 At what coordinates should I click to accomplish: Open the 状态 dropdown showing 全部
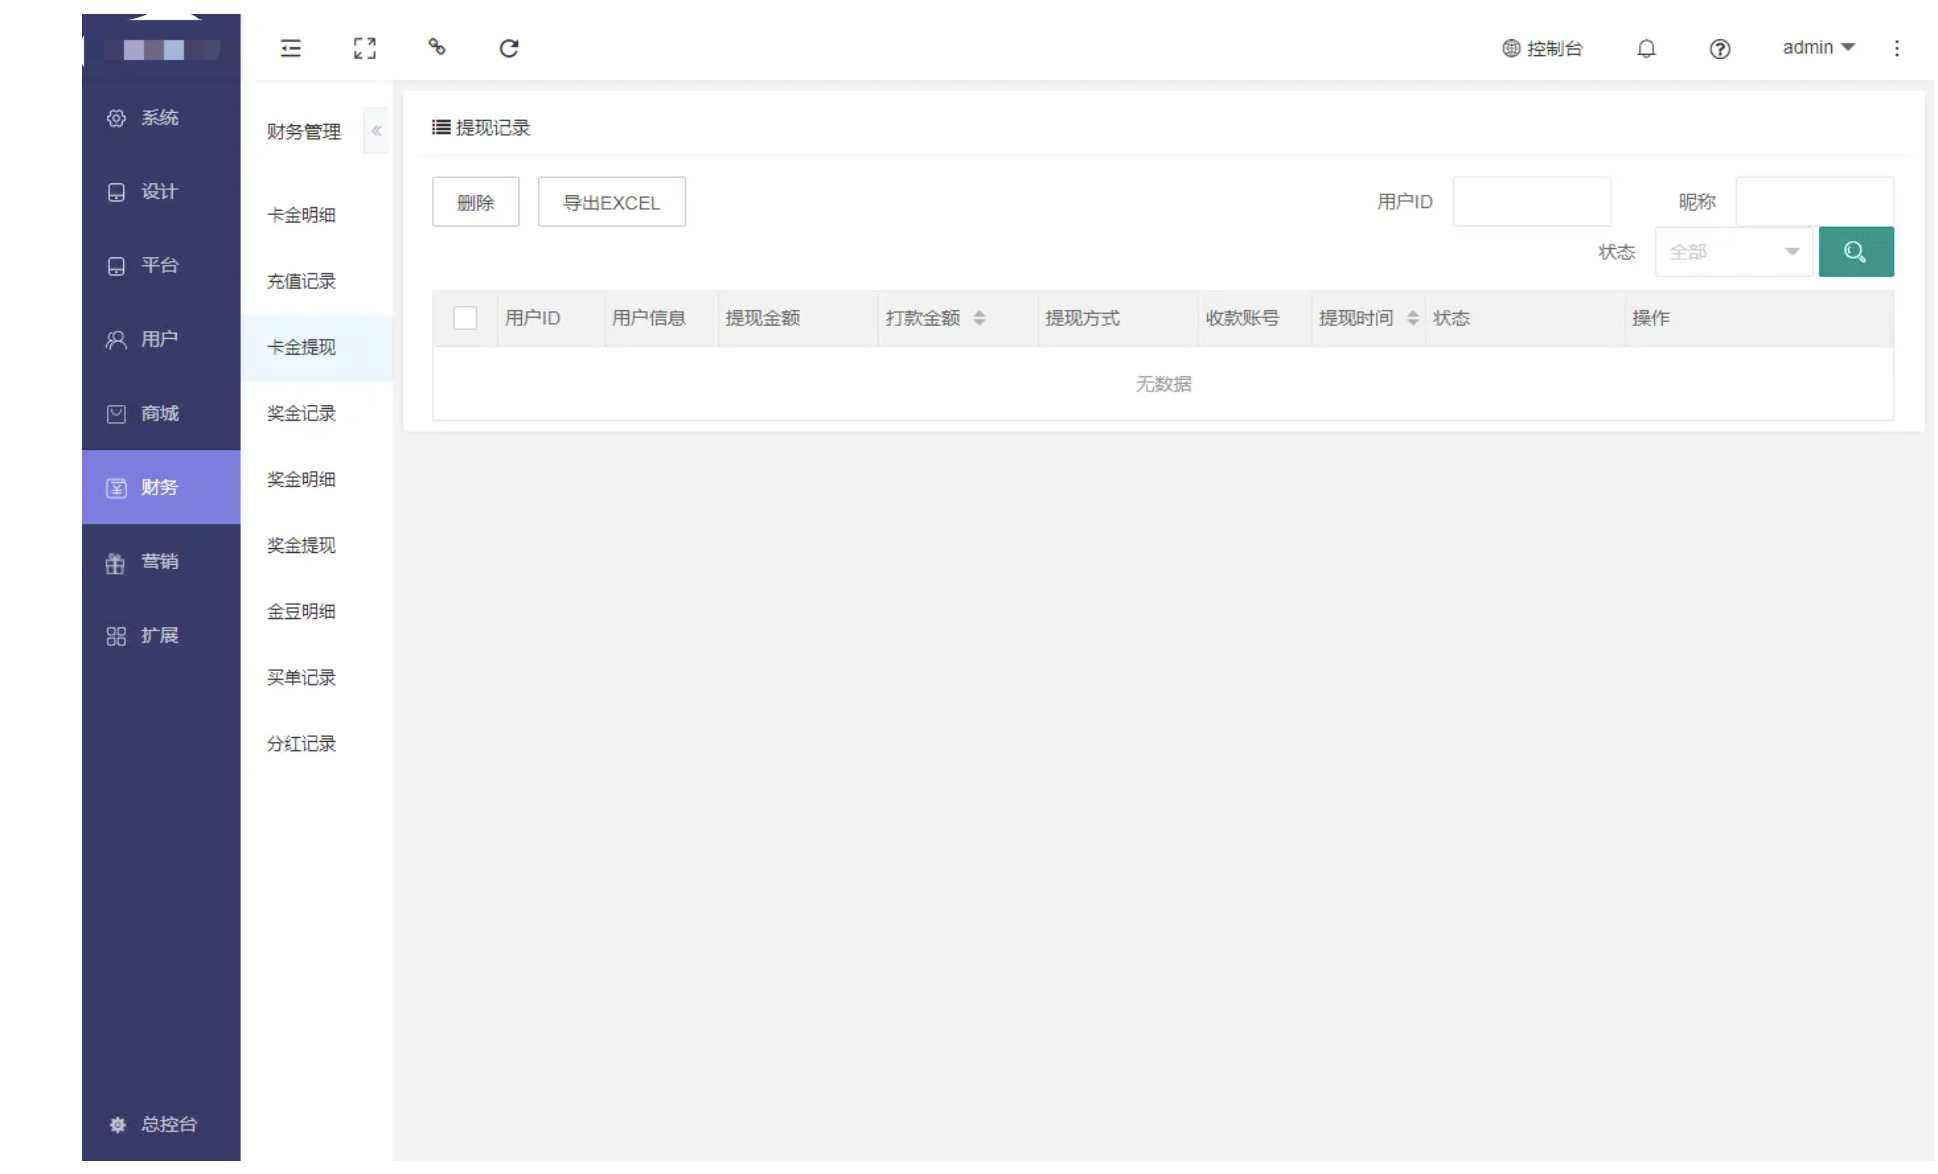tap(1734, 252)
